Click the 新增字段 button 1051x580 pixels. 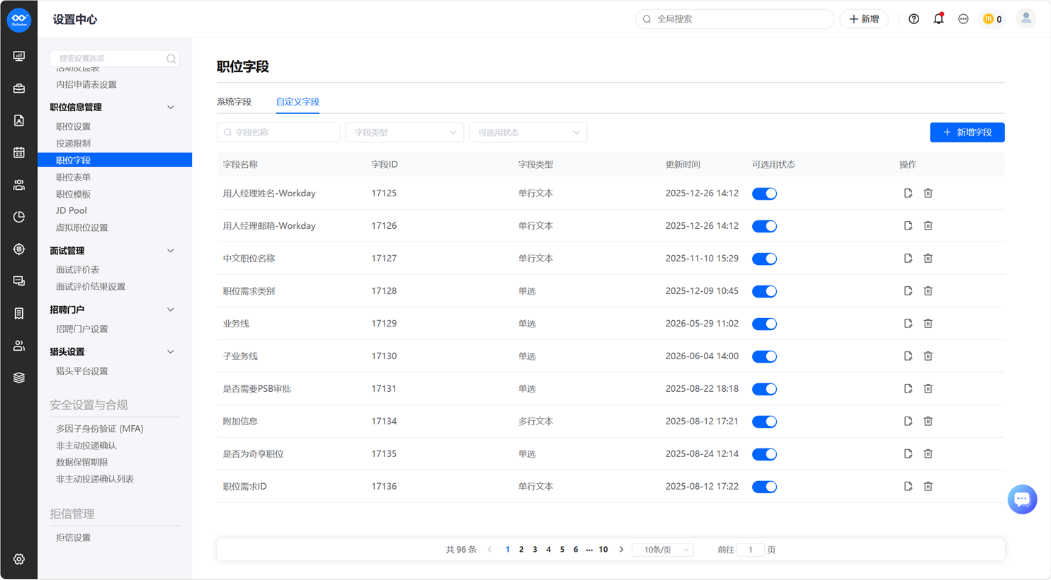[x=967, y=132]
